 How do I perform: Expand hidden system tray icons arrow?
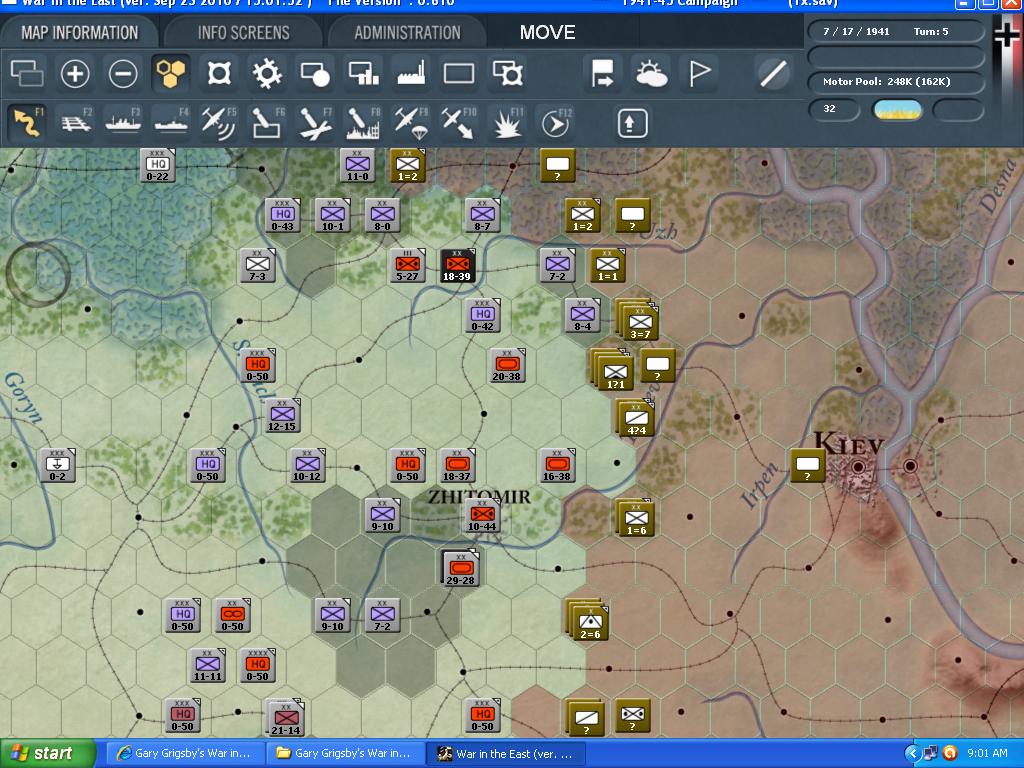(x=911, y=753)
